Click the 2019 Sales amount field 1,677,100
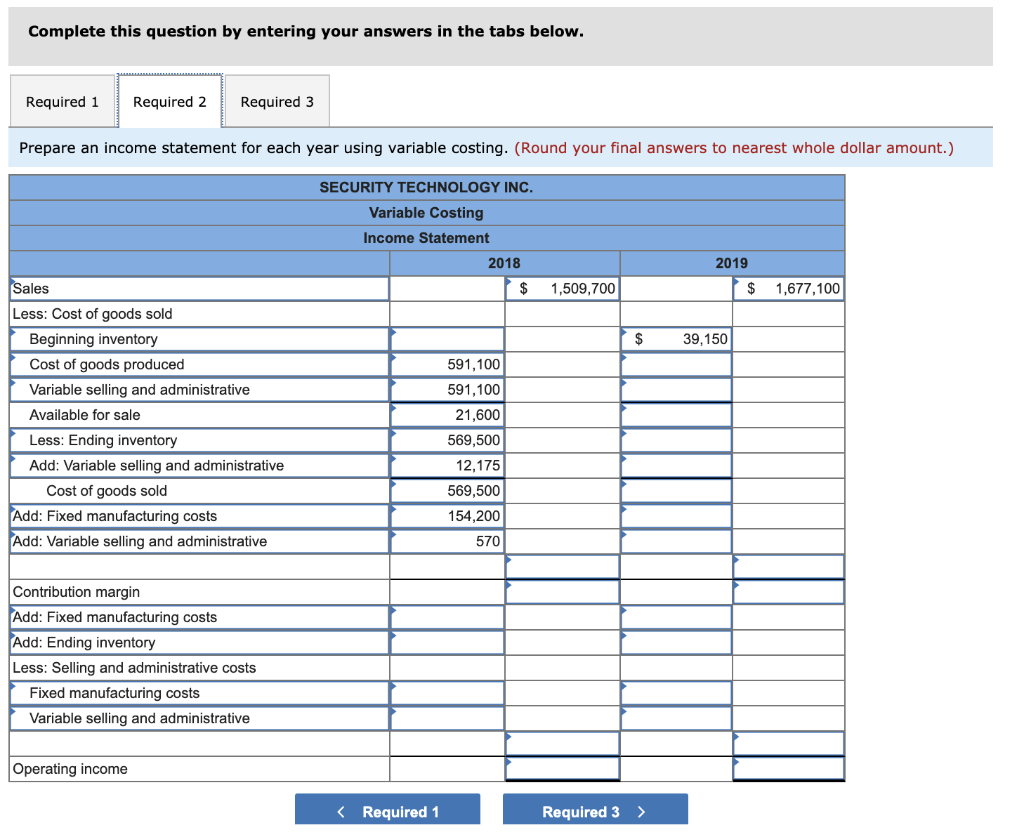 [788, 289]
